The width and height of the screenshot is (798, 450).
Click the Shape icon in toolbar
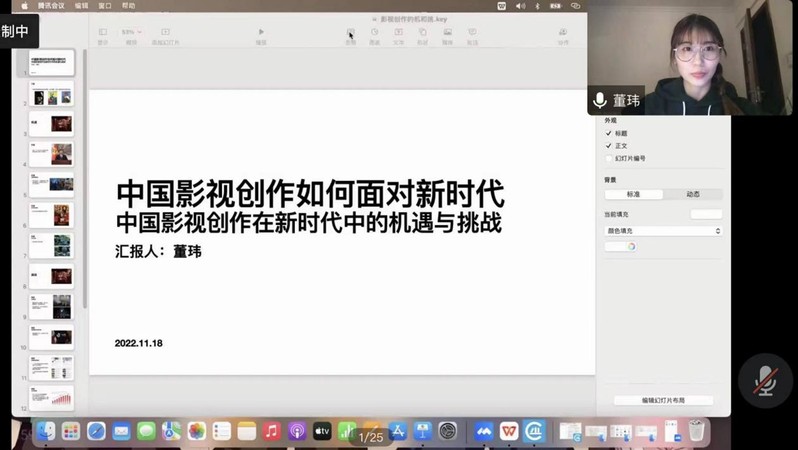coord(423,33)
